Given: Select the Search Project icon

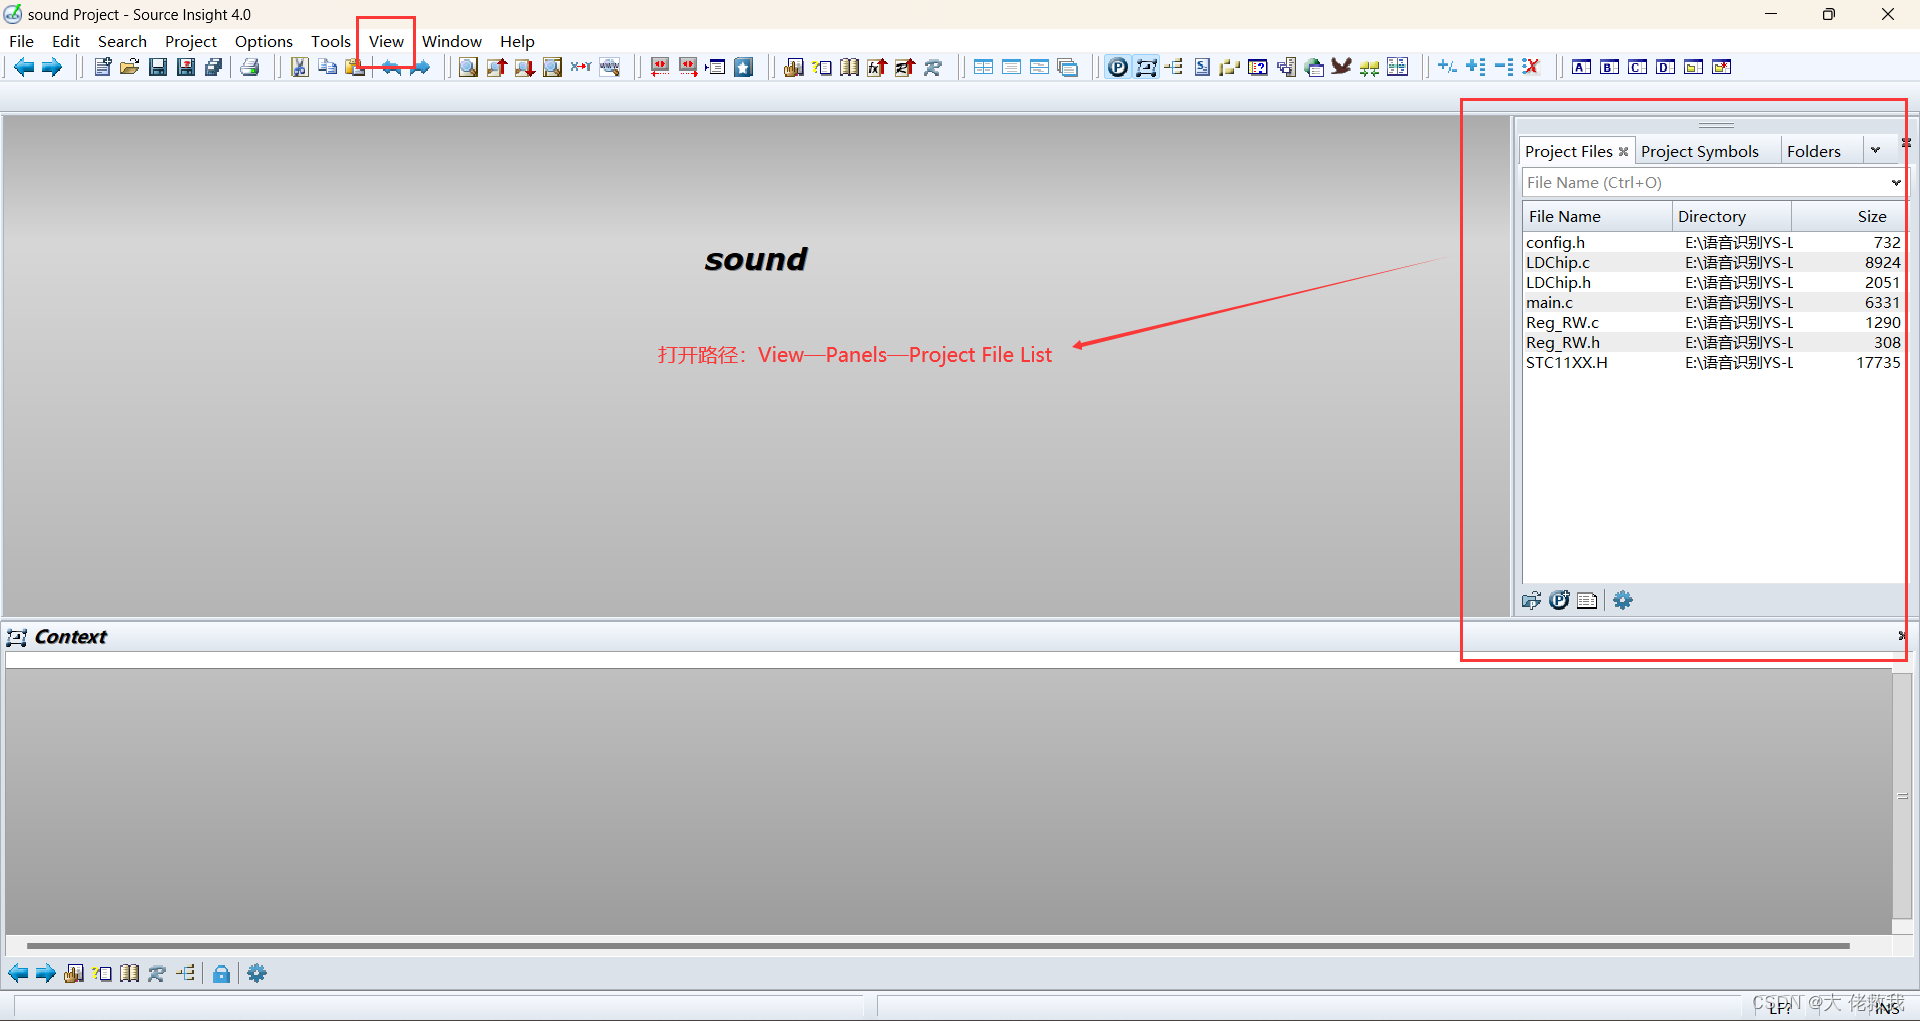Looking at the screenshot, I should [x=552, y=66].
